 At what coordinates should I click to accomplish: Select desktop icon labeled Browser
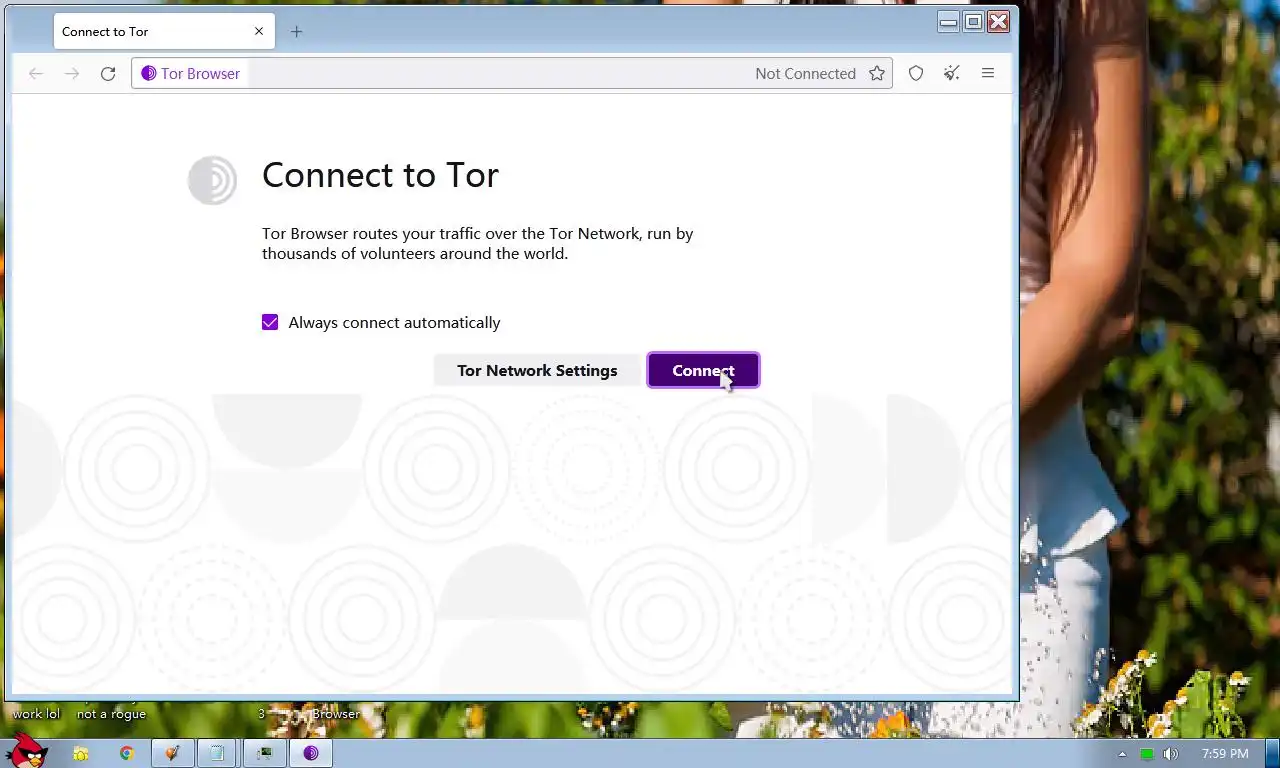pos(335,714)
